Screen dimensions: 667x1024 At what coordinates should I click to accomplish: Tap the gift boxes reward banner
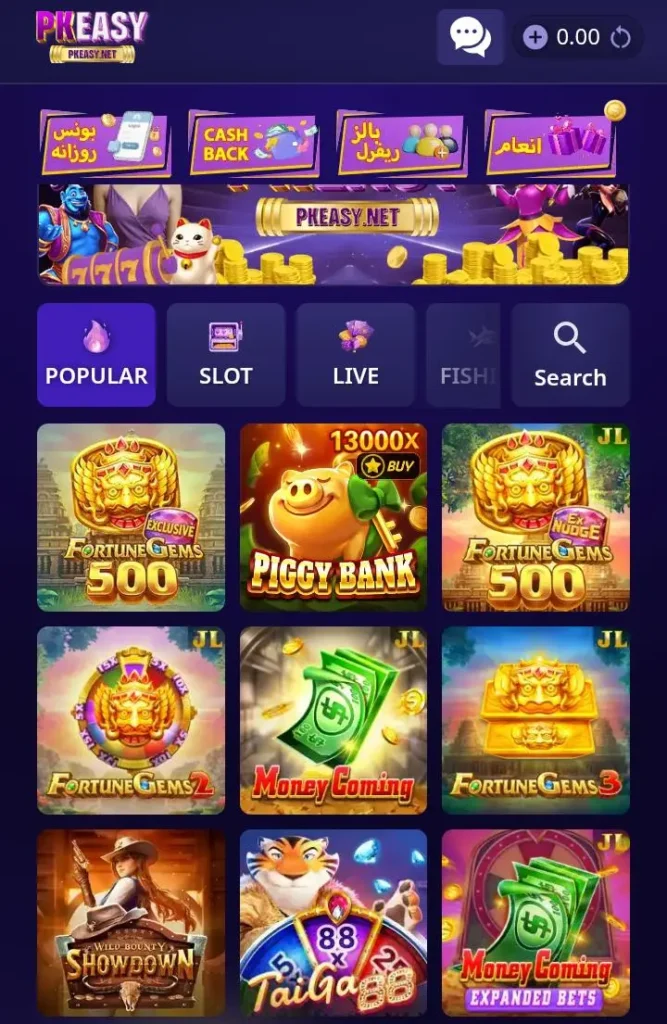click(551, 142)
